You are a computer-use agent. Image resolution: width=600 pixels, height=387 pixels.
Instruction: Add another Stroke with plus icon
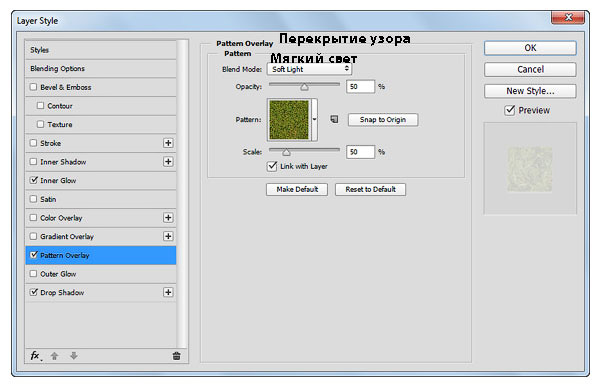click(x=168, y=143)
